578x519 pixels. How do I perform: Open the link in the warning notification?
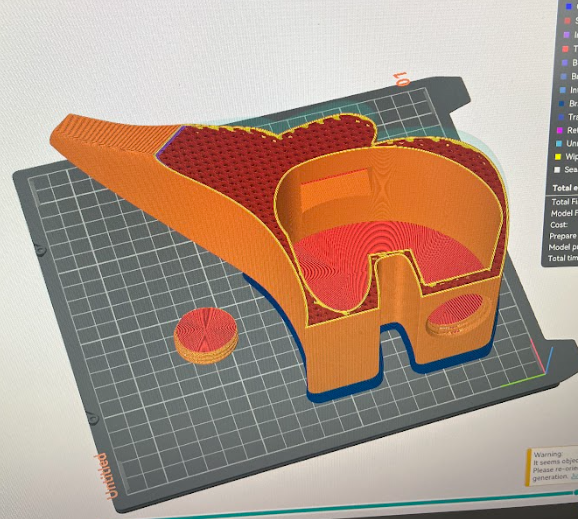coord(574,476)
